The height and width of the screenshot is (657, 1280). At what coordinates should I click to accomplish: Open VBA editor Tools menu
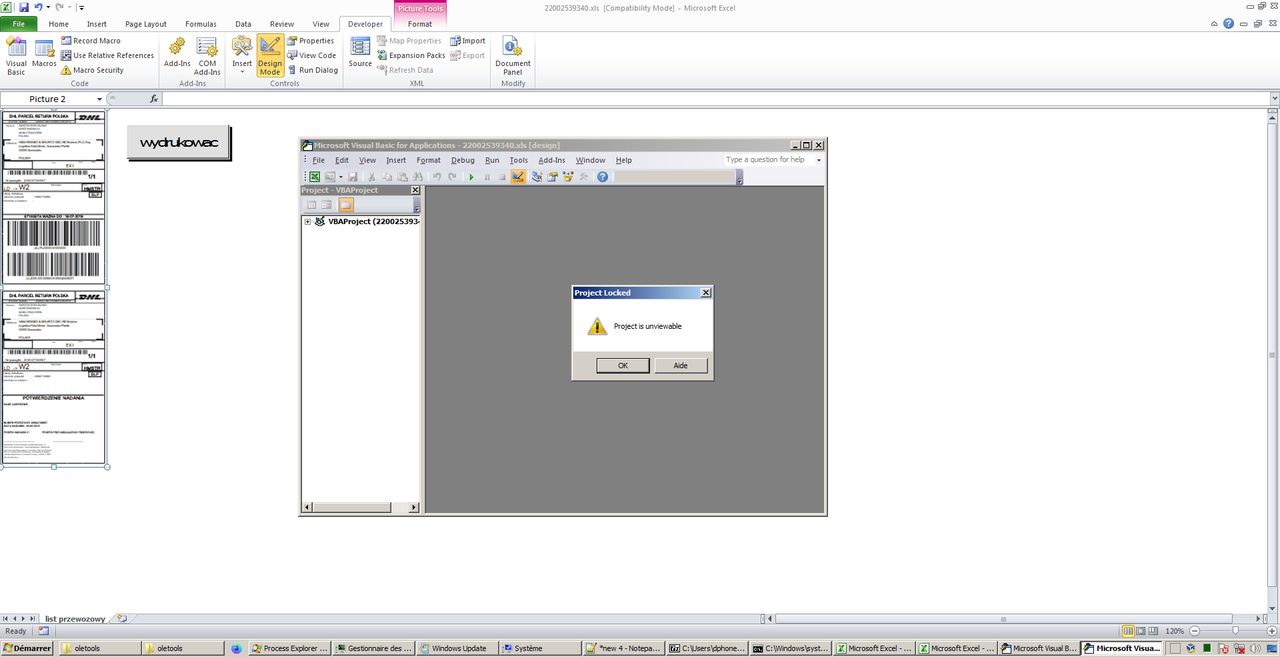tap(518, 160)
